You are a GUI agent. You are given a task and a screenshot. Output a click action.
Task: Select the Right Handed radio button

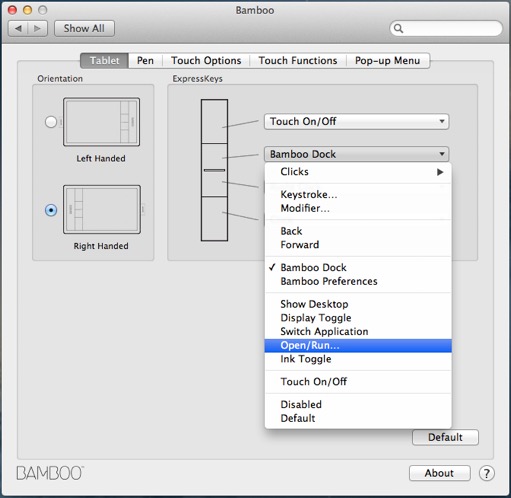click(x=51, y=210)
